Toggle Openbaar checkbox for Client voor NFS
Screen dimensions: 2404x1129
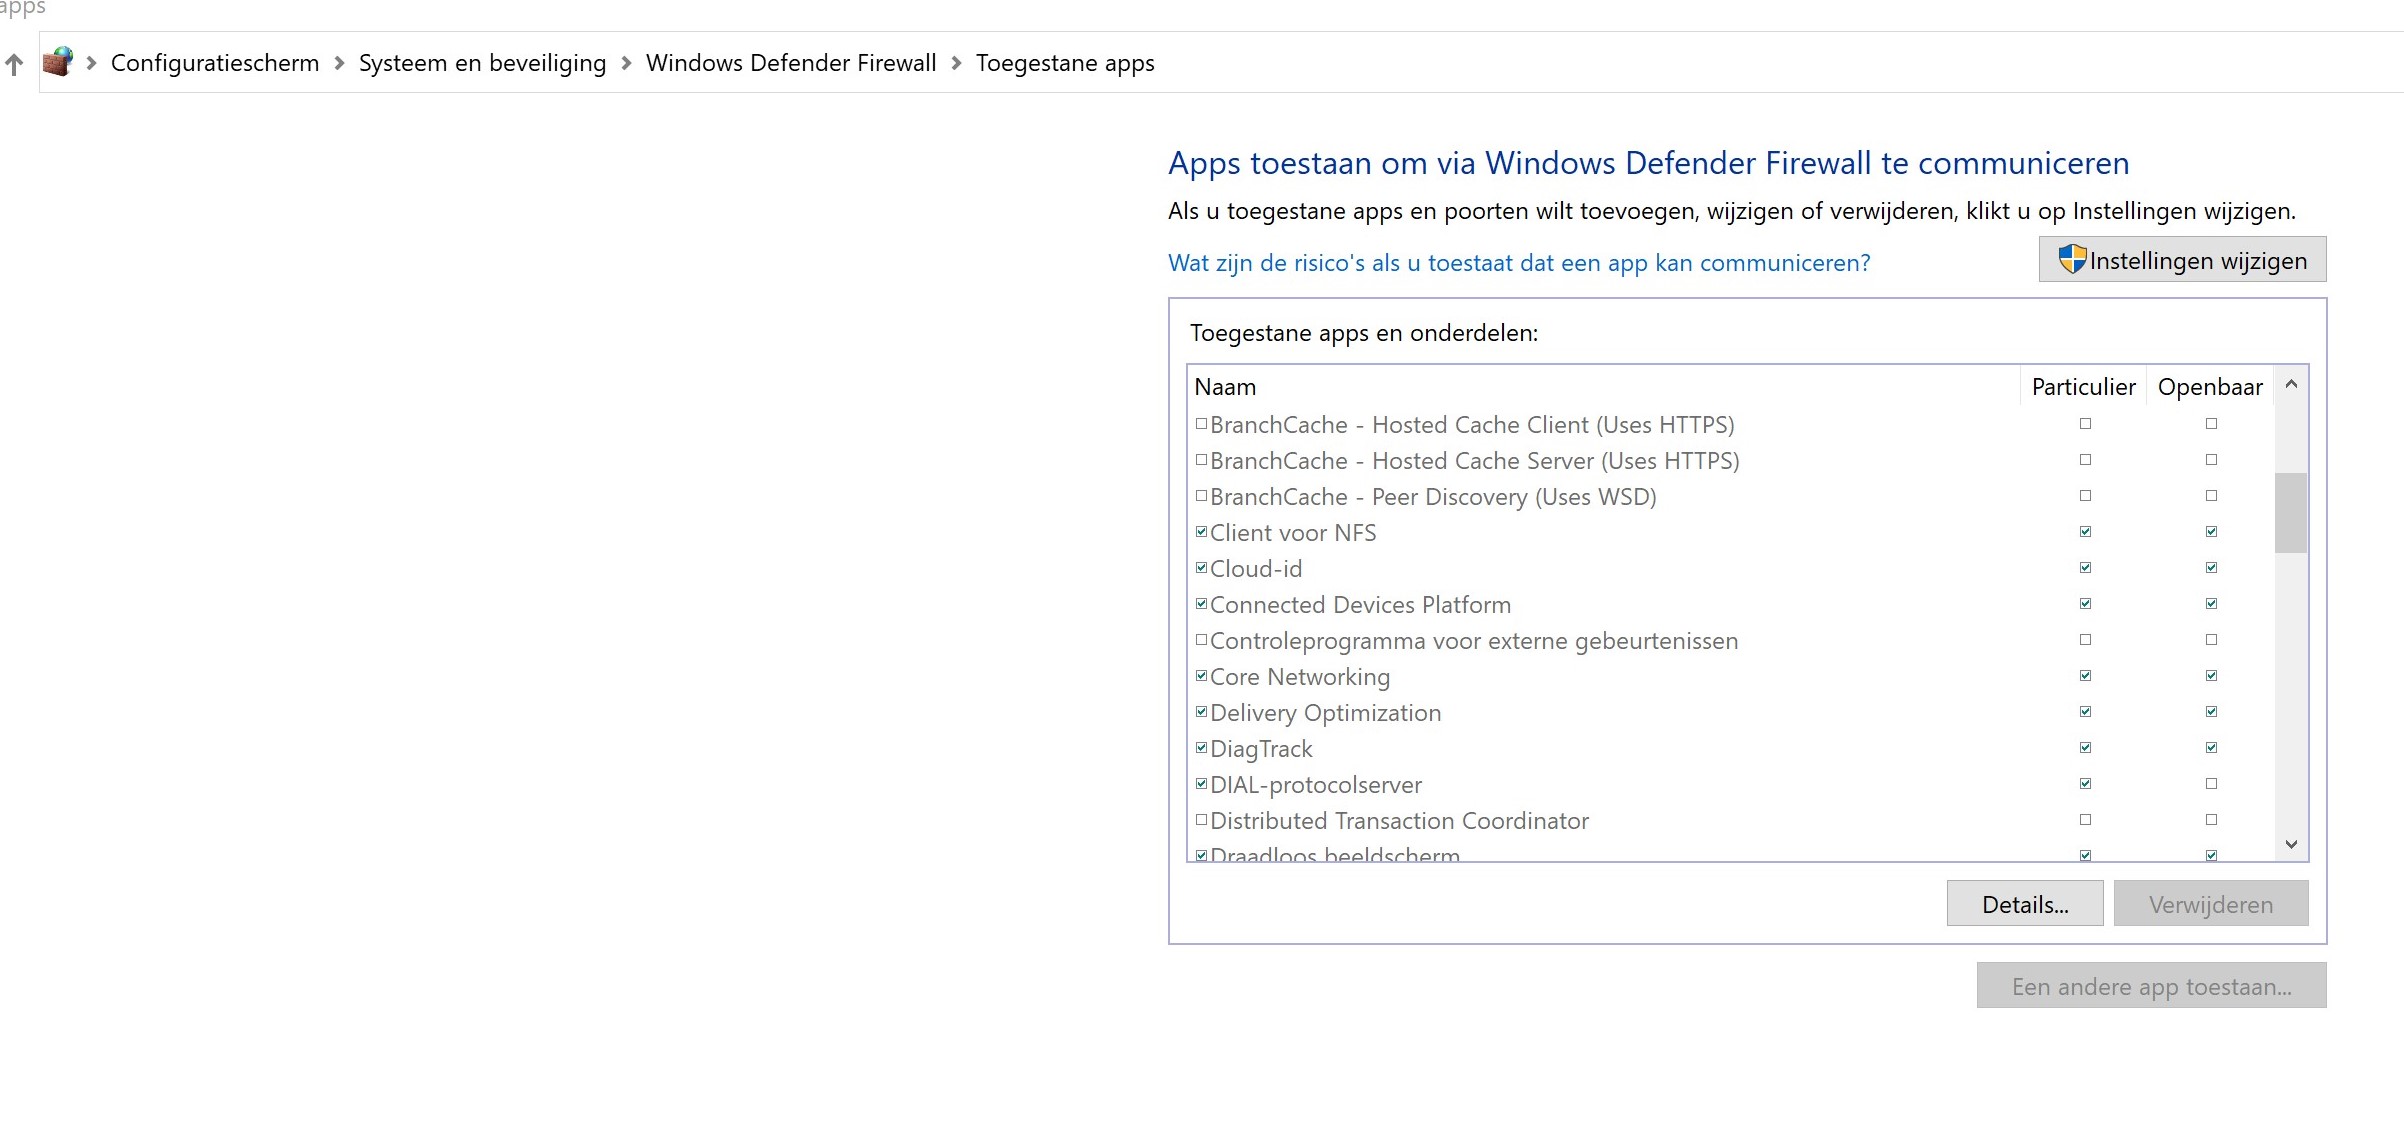pos(2211,532)
